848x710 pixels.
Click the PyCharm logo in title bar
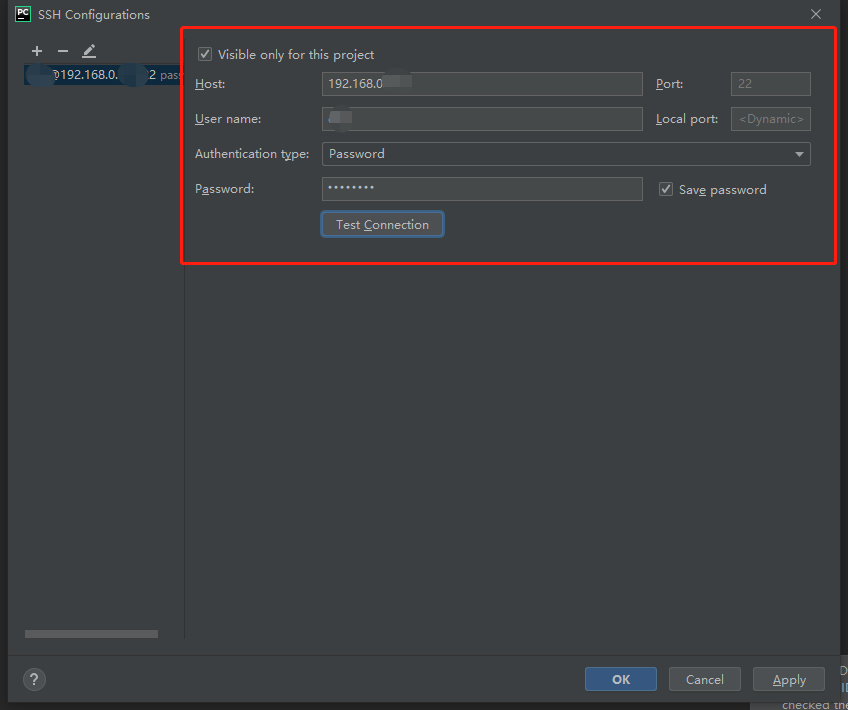[22, 14]
